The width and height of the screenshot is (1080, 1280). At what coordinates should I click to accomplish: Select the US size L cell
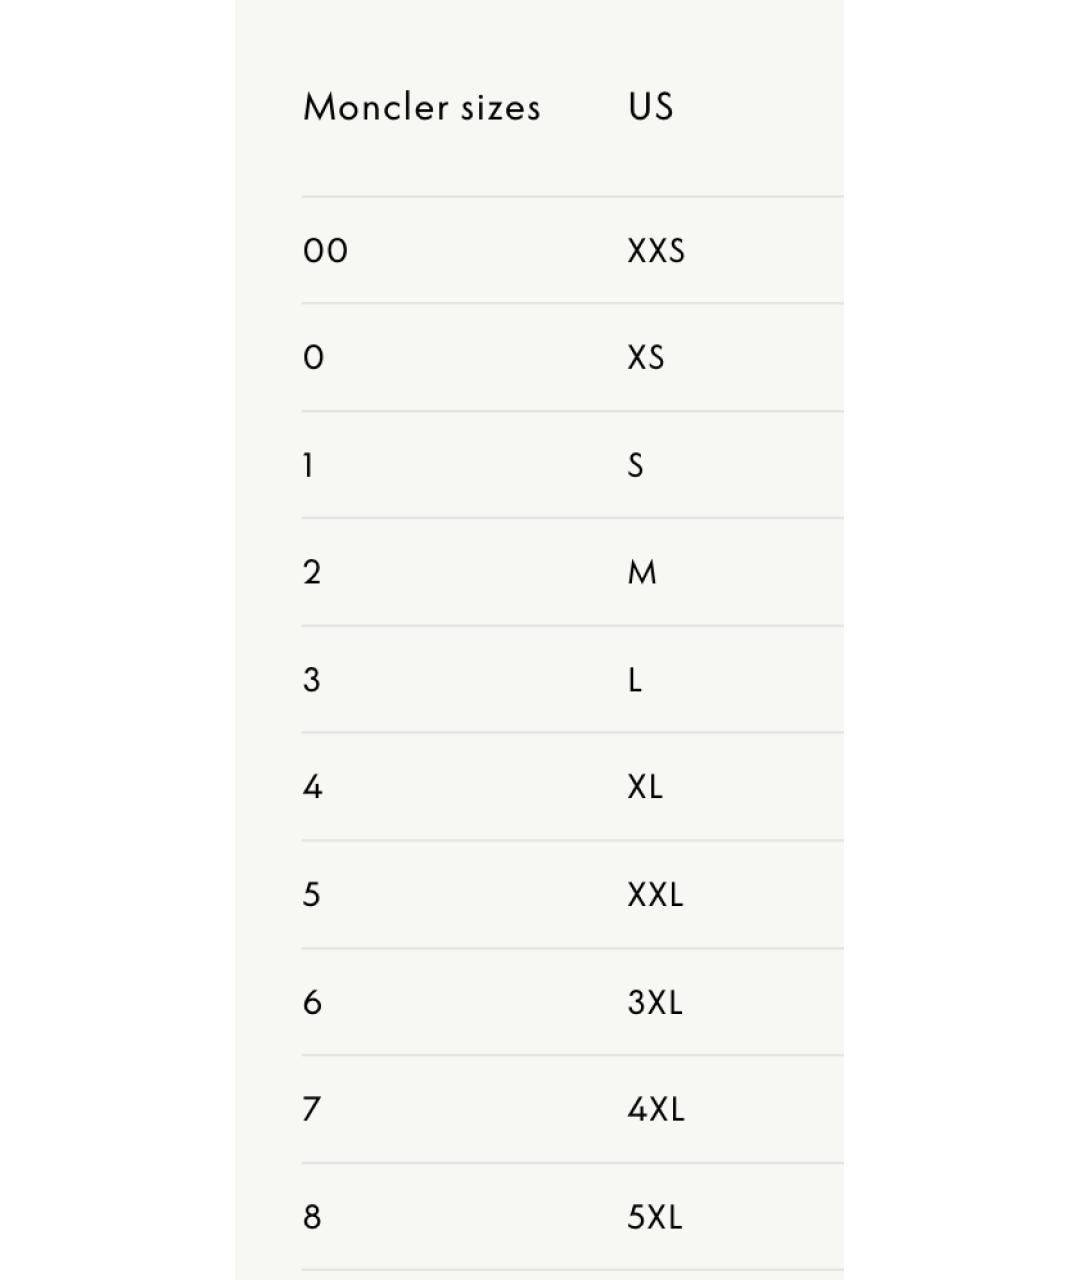tap(634, 680)
